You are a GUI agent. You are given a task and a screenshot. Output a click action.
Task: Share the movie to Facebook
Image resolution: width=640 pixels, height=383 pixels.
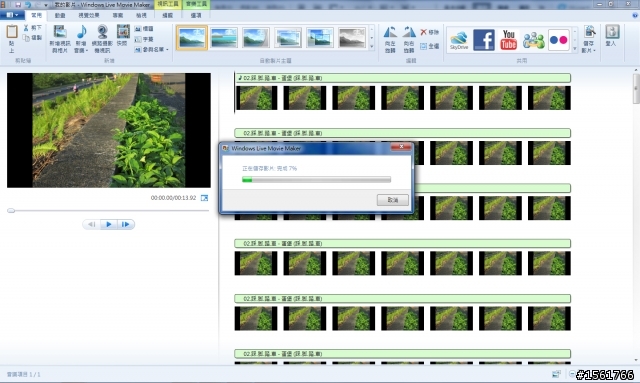tap(484, 40)
